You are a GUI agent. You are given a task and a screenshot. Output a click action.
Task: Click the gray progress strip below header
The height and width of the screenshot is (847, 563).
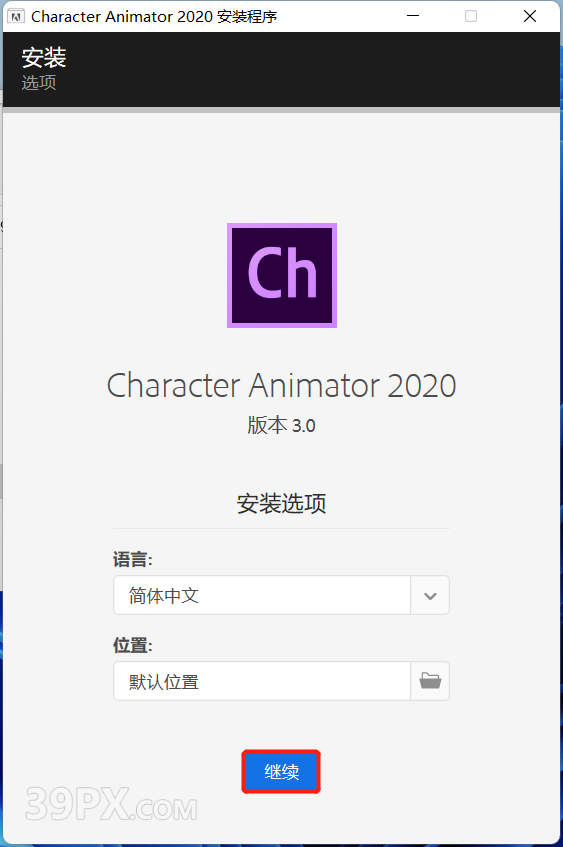pos(282,110)
